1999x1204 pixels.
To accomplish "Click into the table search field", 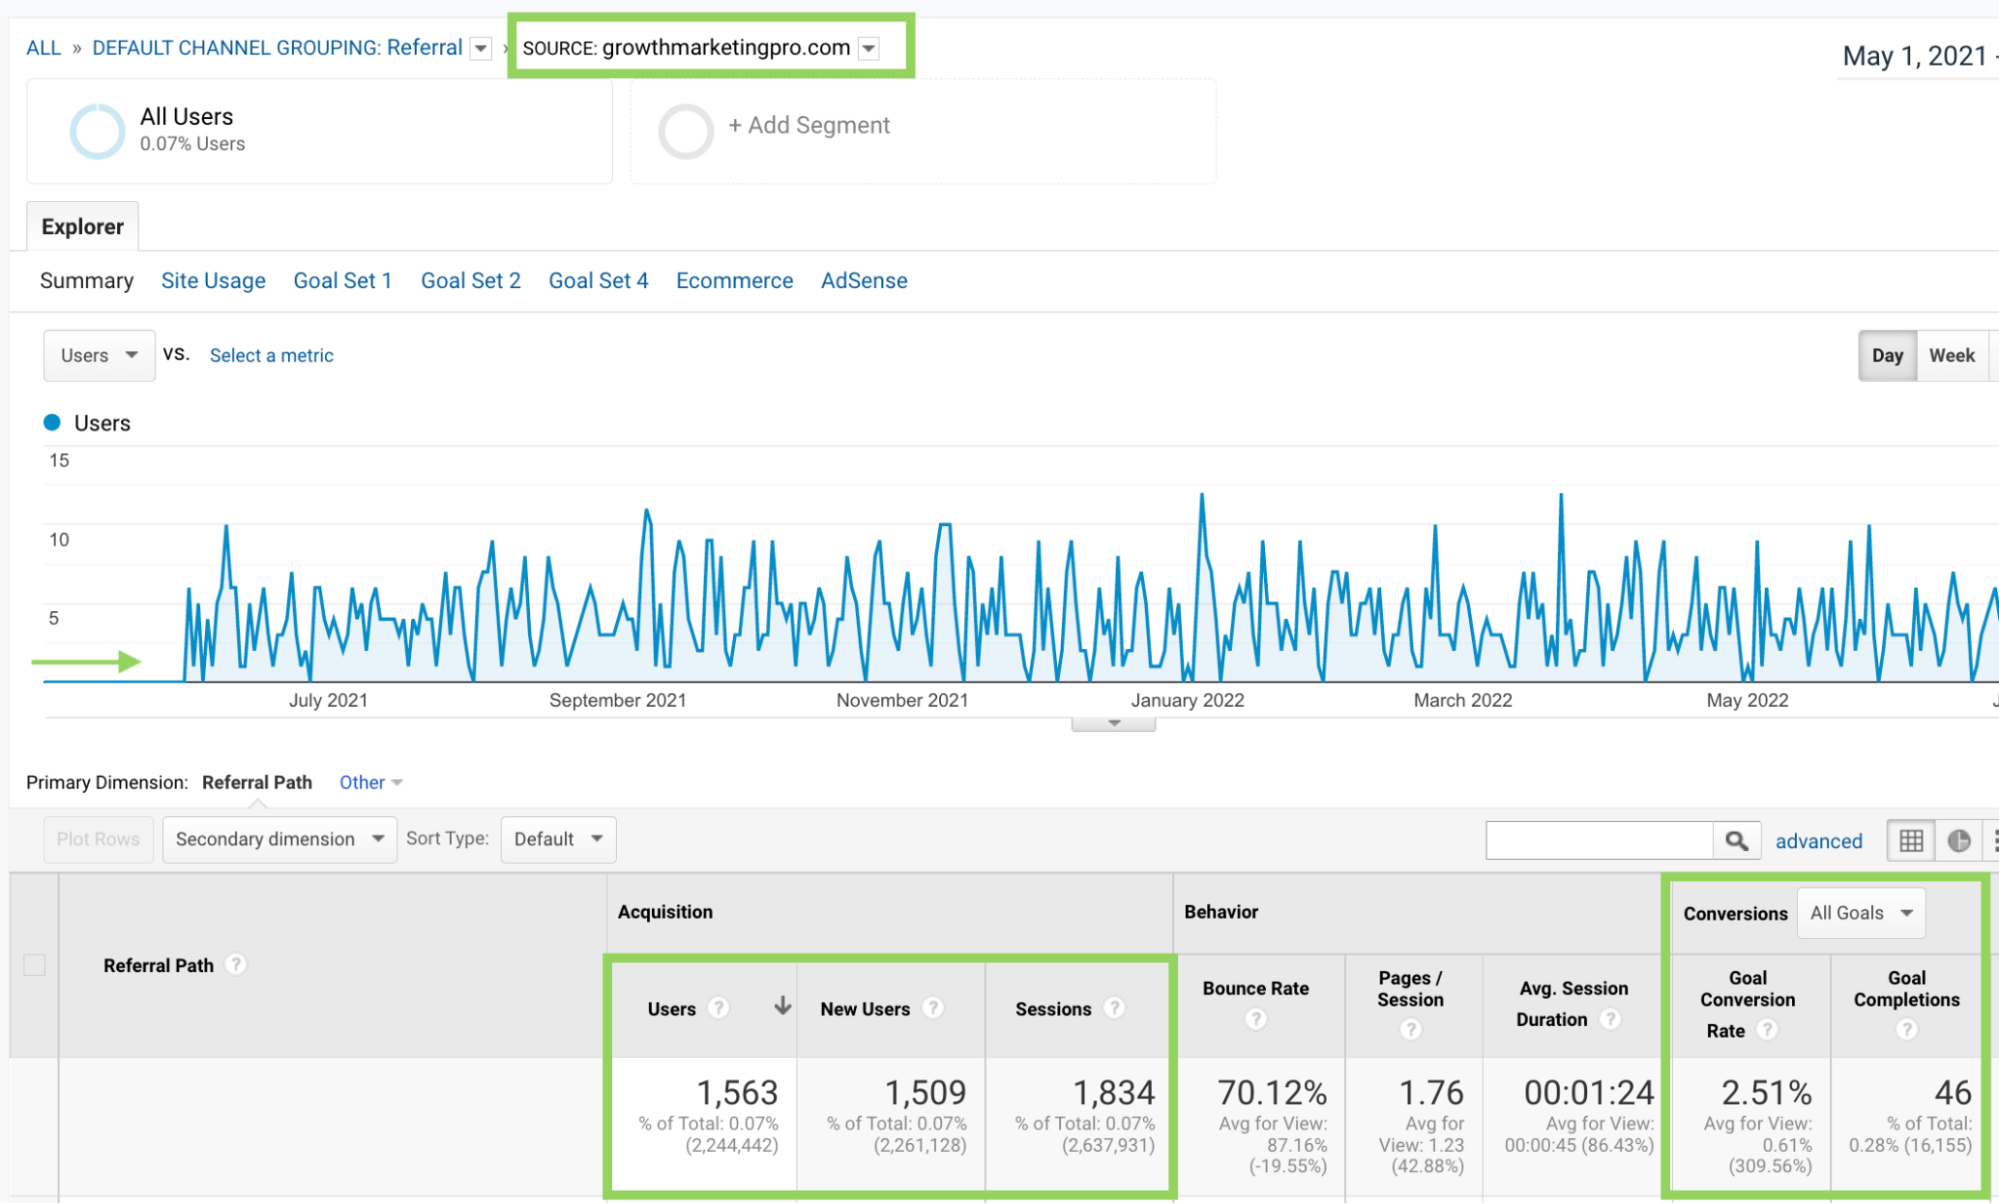I will pyautogui.click(x=1598, y=841).
